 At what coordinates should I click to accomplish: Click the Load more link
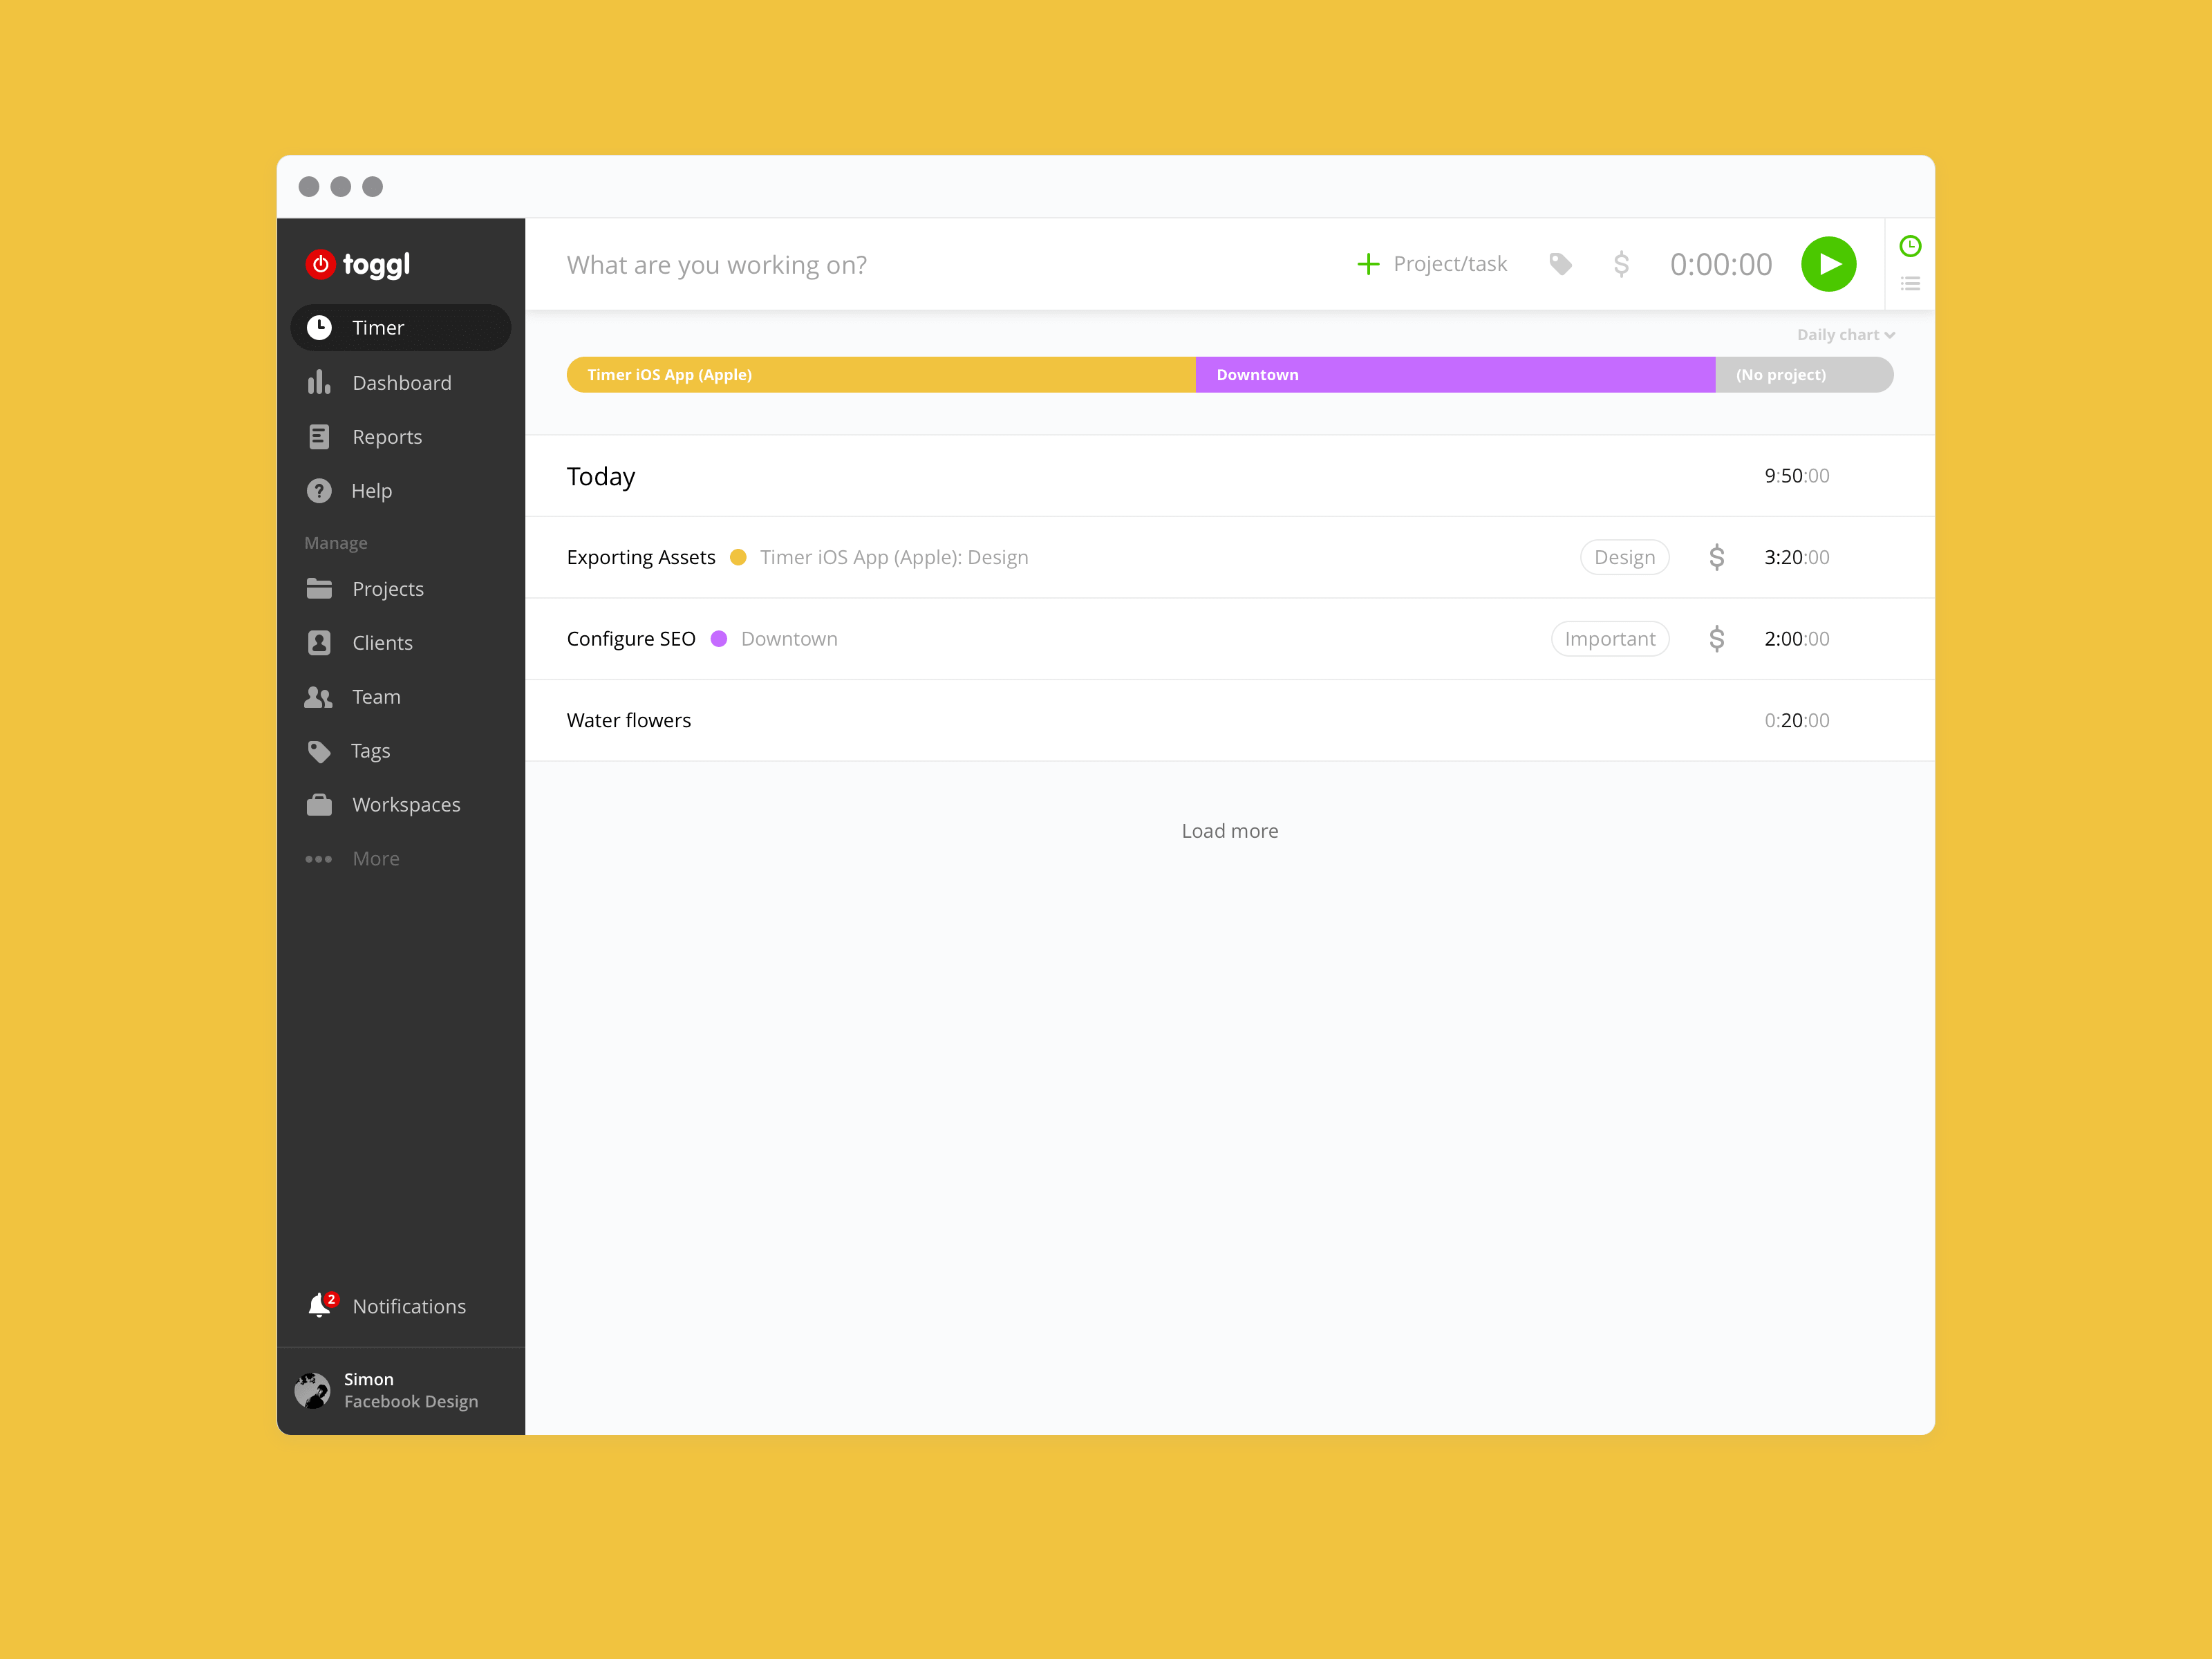1229,831
